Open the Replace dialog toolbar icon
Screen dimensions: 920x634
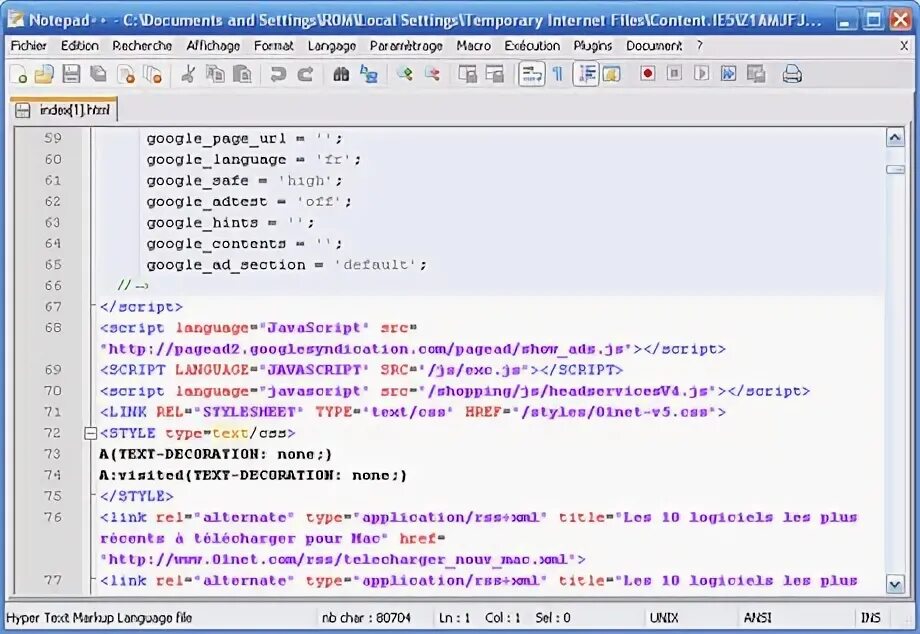pyautogui.click(x=368, y=74)
